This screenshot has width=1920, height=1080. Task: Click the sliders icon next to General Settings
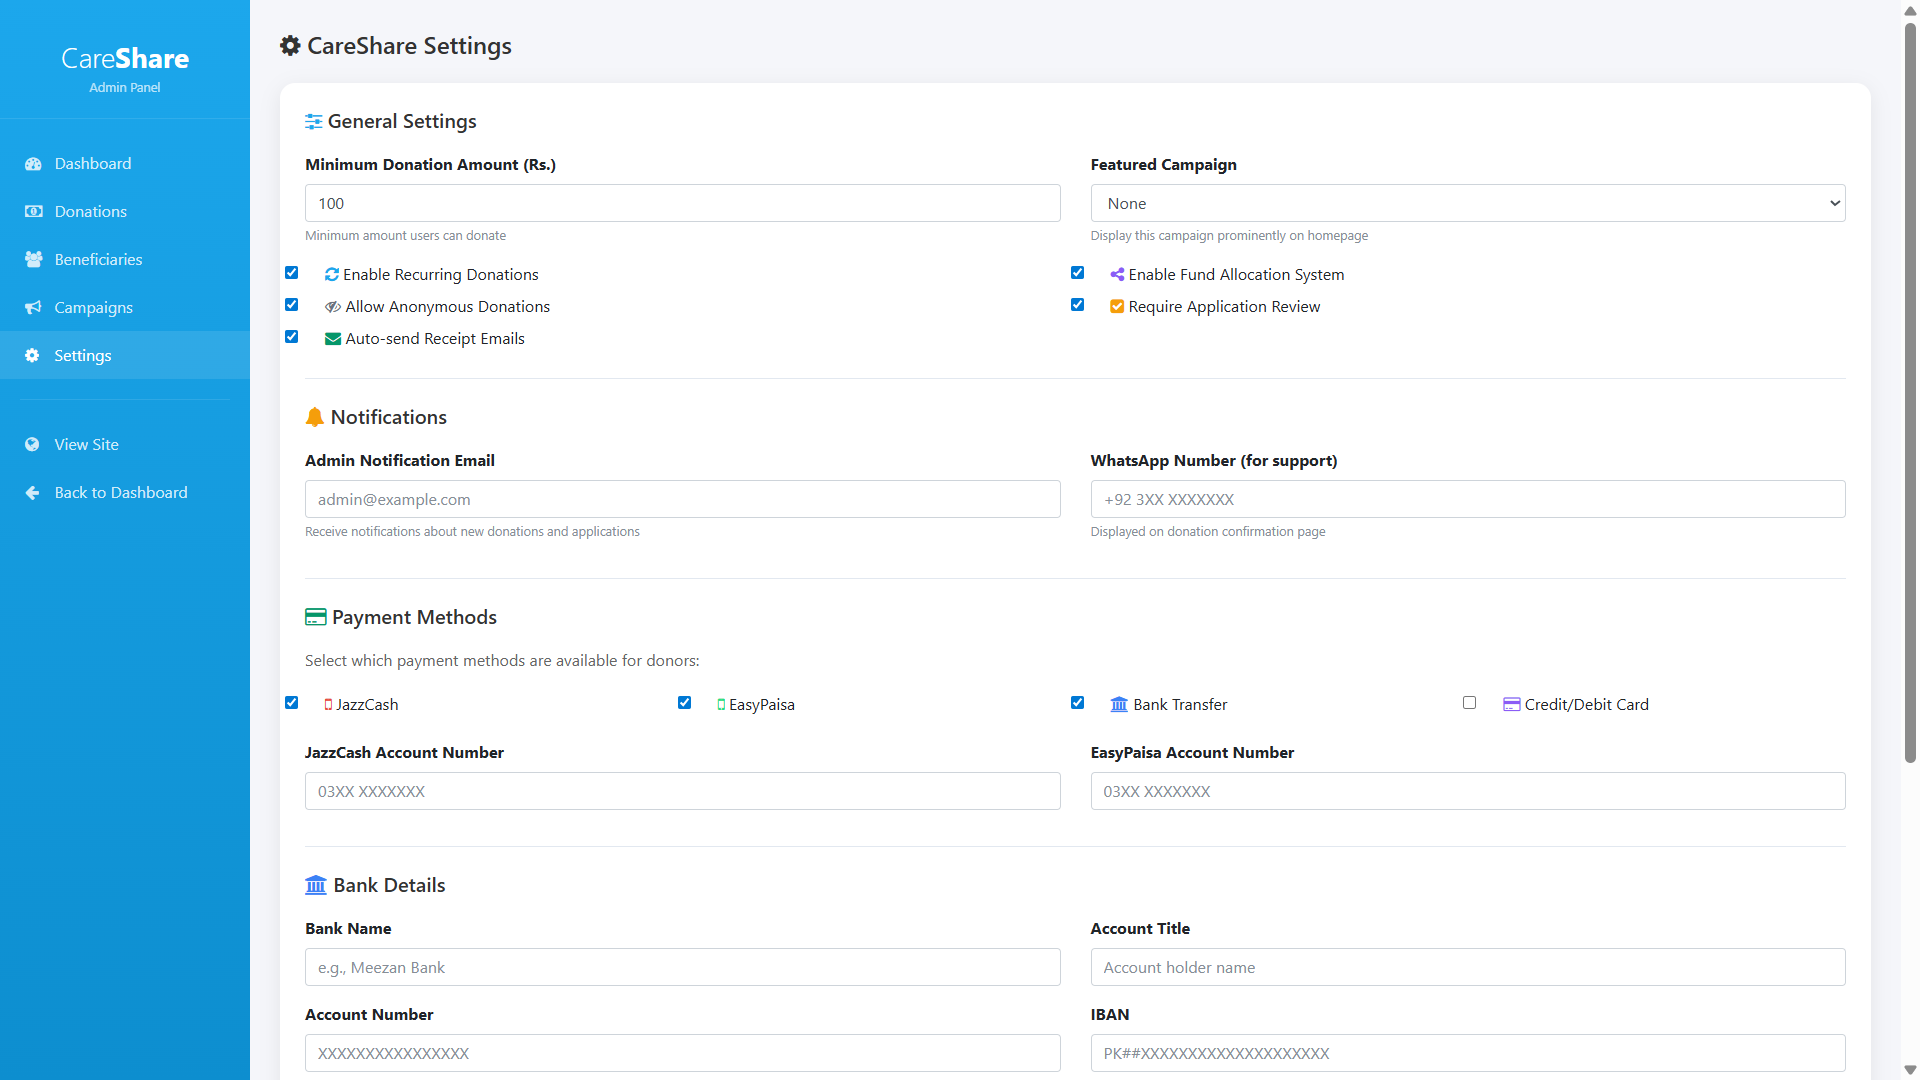[314, 122]
